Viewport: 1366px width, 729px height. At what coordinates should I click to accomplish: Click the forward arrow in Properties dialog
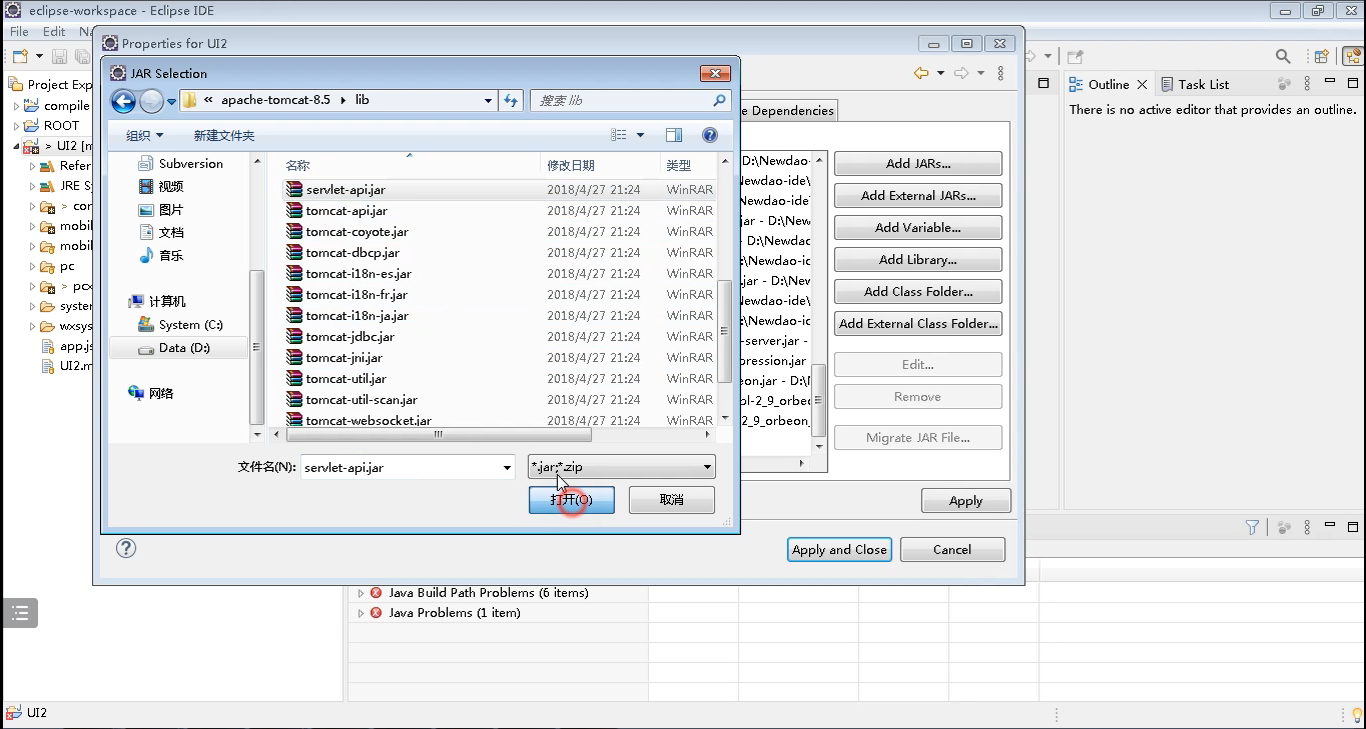[x=961, y=73]
